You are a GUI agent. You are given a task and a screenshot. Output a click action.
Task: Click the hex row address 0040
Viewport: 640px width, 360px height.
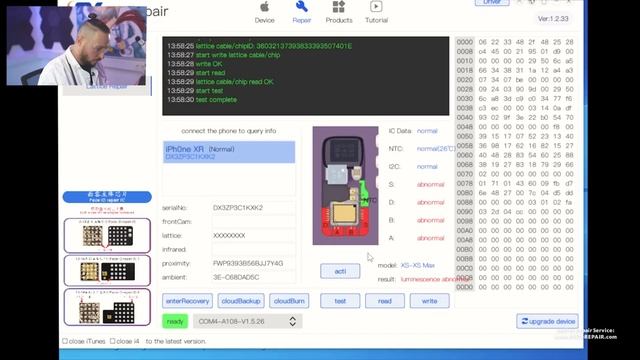click(464, 118)
